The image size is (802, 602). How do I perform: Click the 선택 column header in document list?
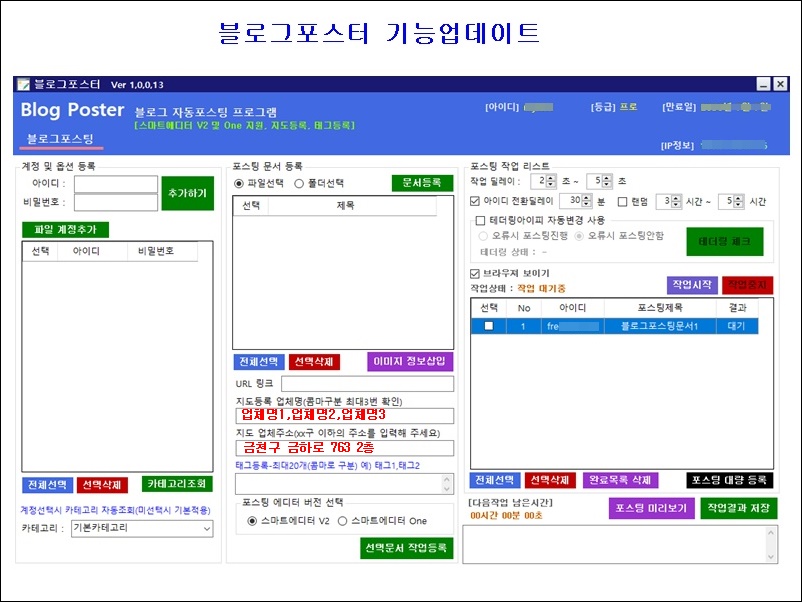coord(251,206)
